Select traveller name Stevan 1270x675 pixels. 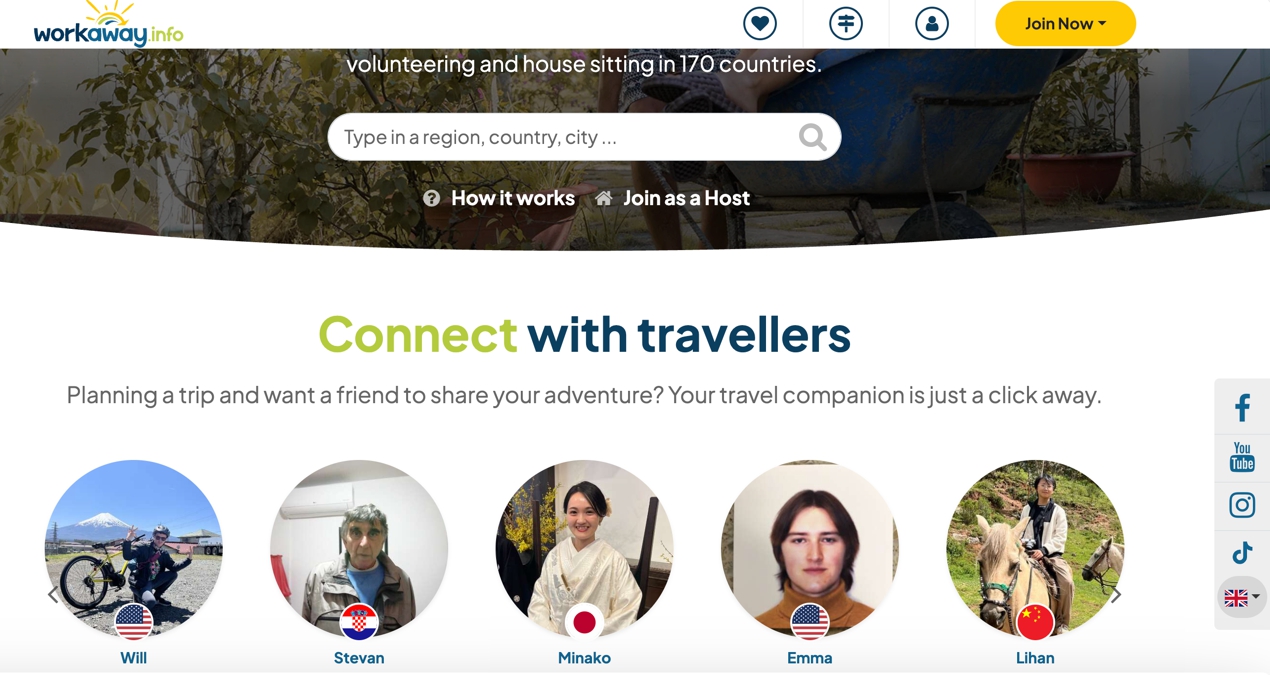[x=359, y=658]
